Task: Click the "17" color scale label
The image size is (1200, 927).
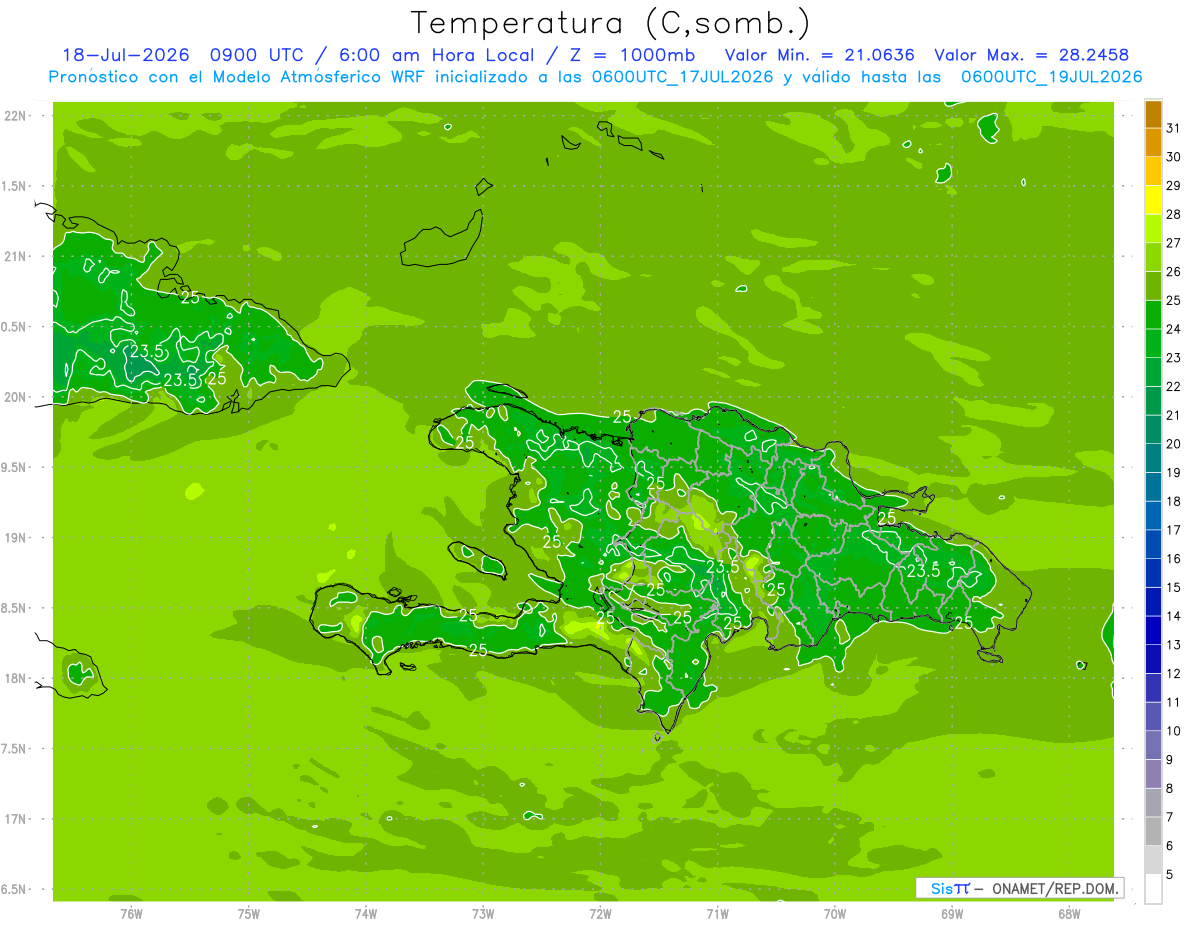Action: [1174, 530]
